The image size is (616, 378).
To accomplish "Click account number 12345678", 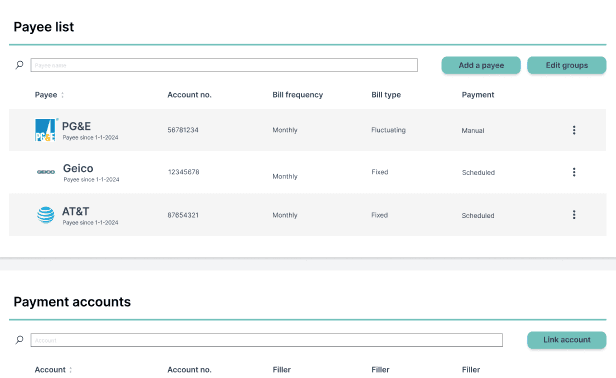I will point(183,172).
